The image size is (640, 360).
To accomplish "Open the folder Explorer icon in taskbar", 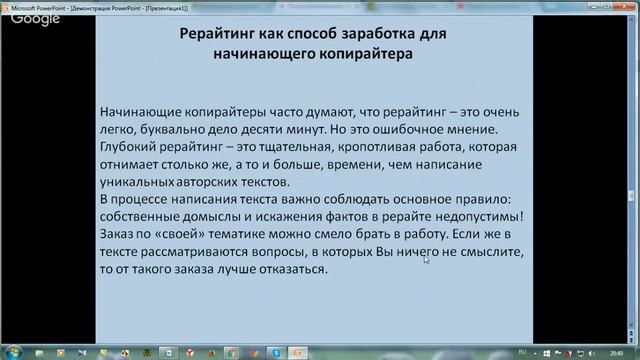I will pyautogui.click(x=39, y=353).
